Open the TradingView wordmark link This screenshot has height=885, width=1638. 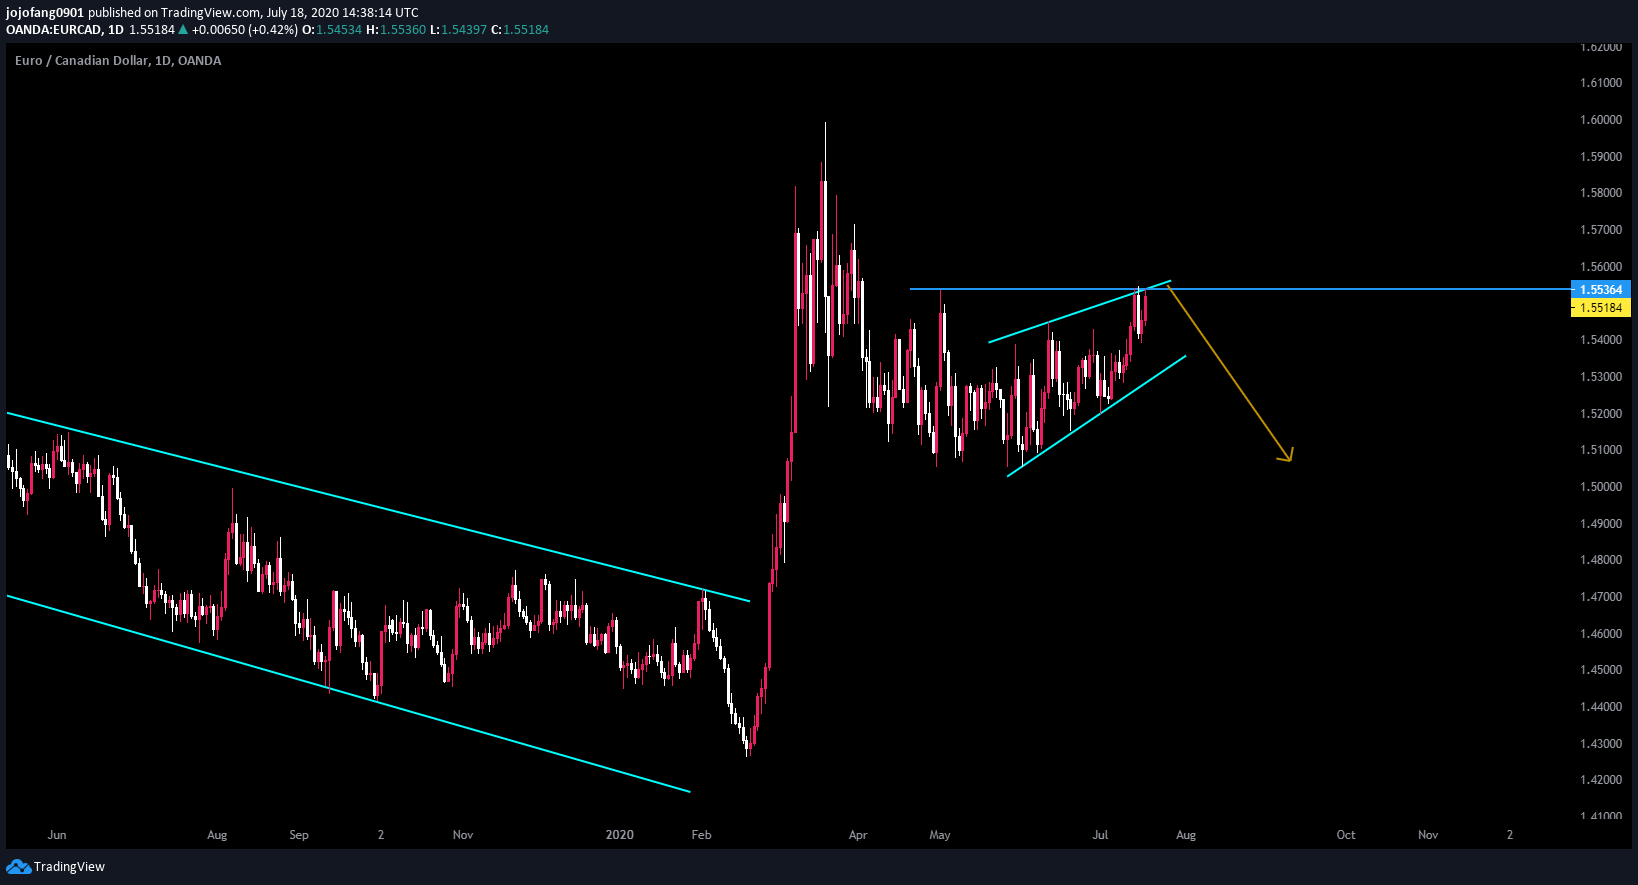coord(69,866)
